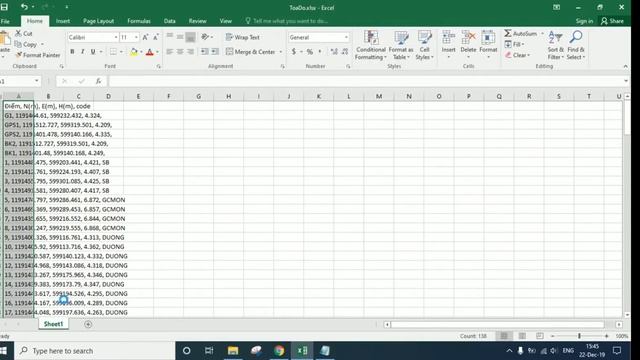Click the Insert Function fx icon
The image size is (640, 360).
coord(98,81)
